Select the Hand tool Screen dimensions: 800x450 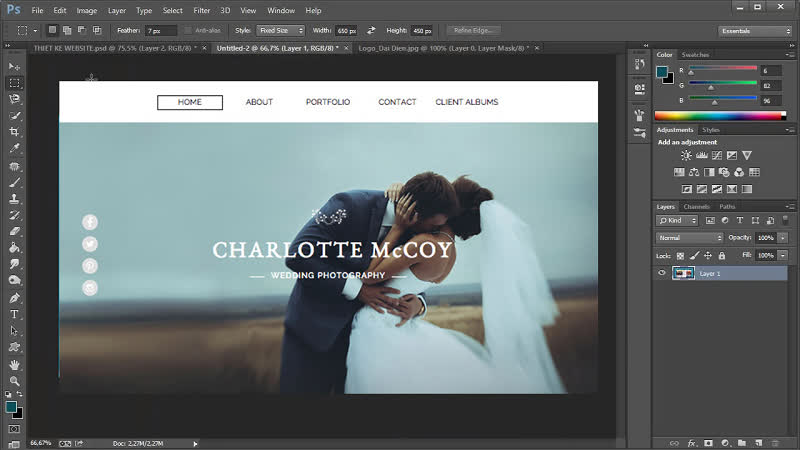[x=14, y=364]
